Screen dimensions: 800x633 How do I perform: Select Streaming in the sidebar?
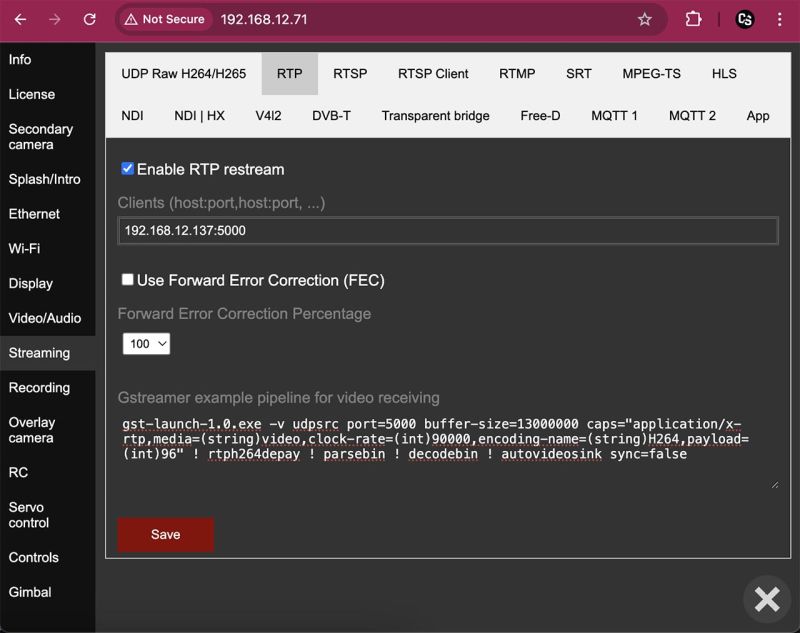click(x=47, y=353)
